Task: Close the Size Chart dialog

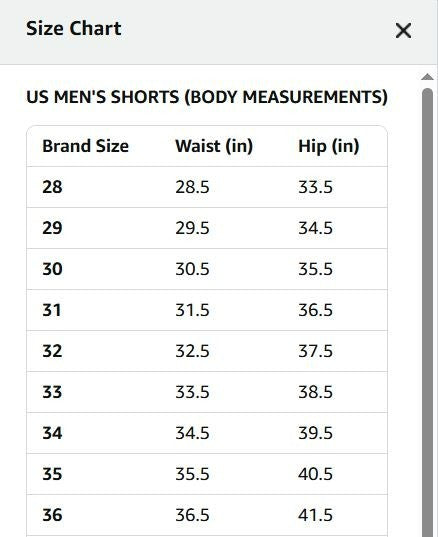Action: point(403,31)
